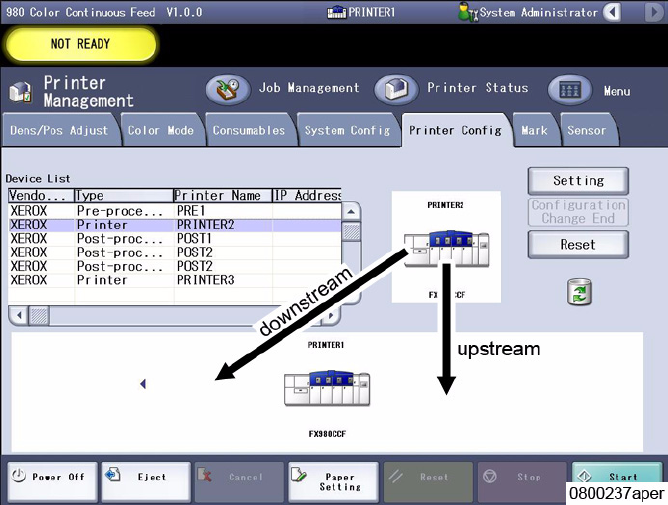
Task: Click the small left triangle in layout area
Action: tap(143, 384)
